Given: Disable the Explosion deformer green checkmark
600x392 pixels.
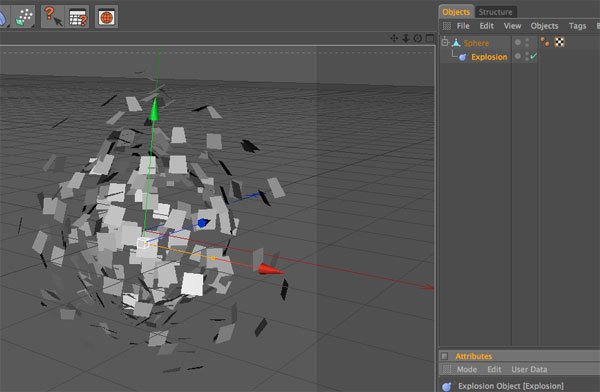Looking at the screenshot, I should [534, 56].
